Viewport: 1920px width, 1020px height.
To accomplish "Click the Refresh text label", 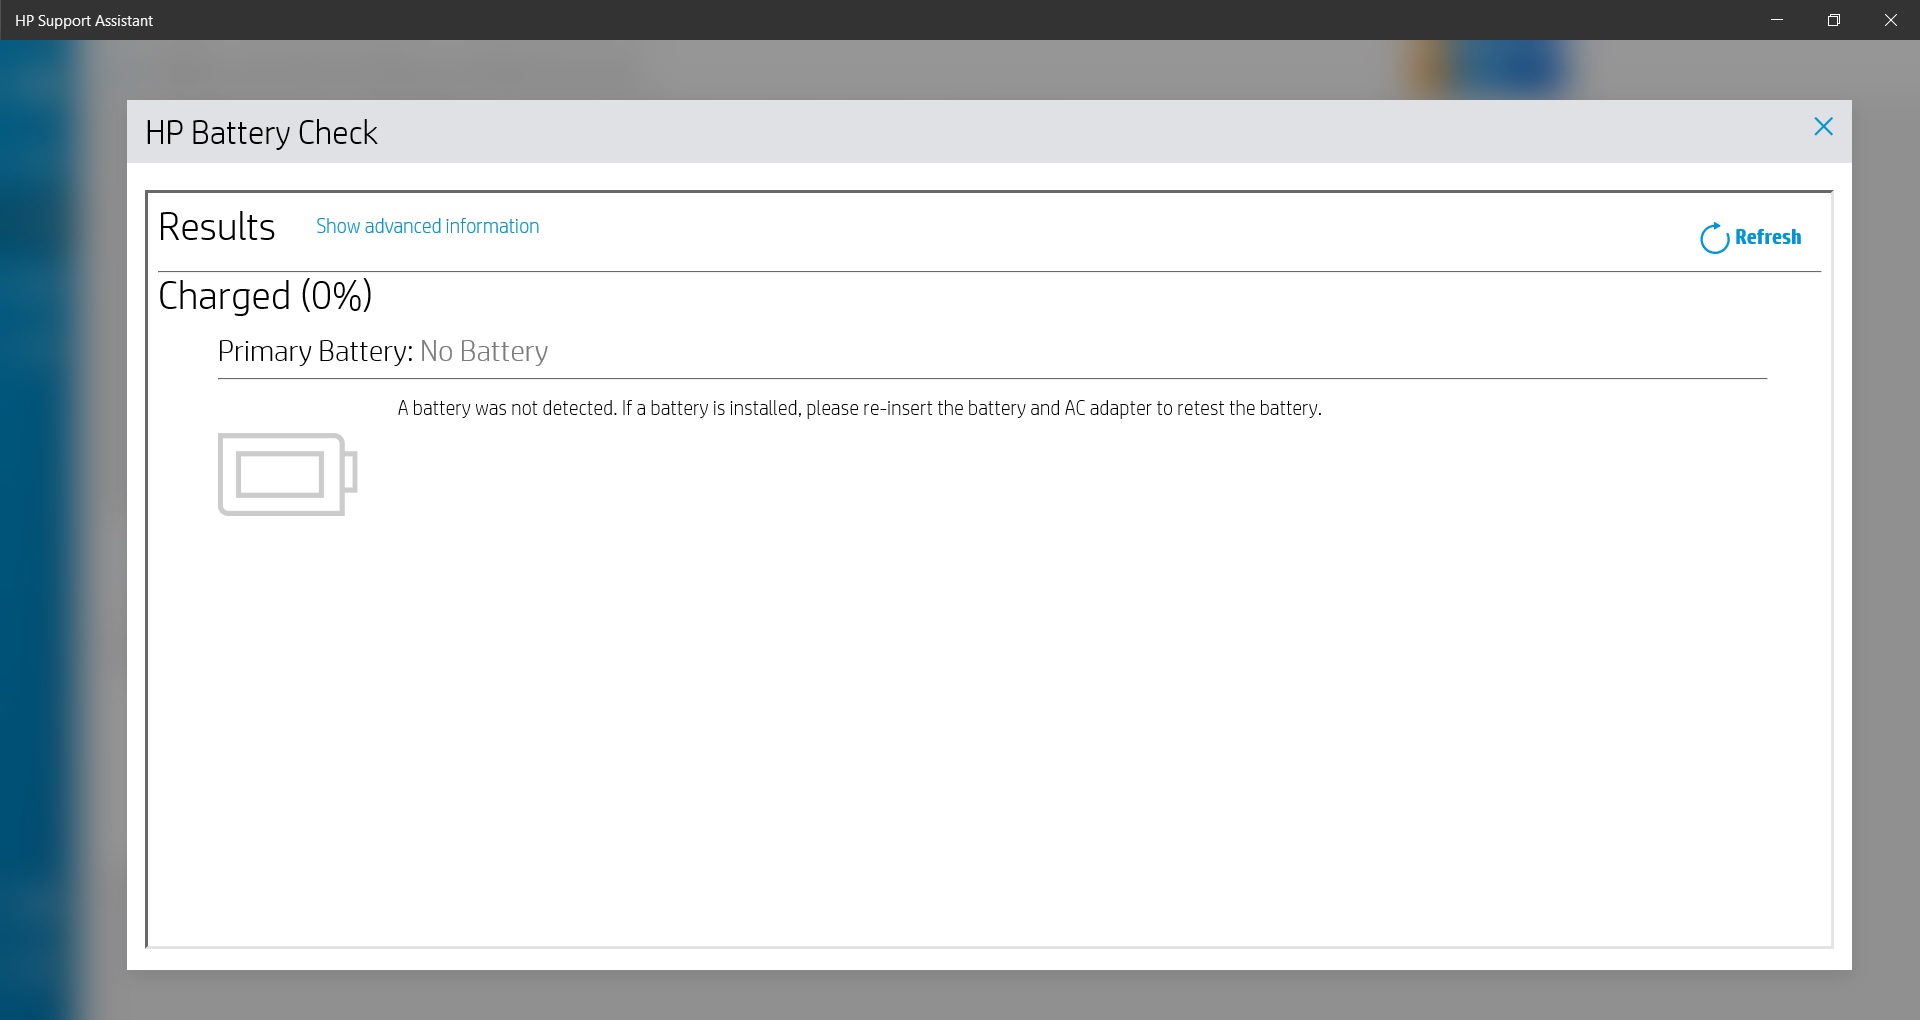I will click(1768, 237).
